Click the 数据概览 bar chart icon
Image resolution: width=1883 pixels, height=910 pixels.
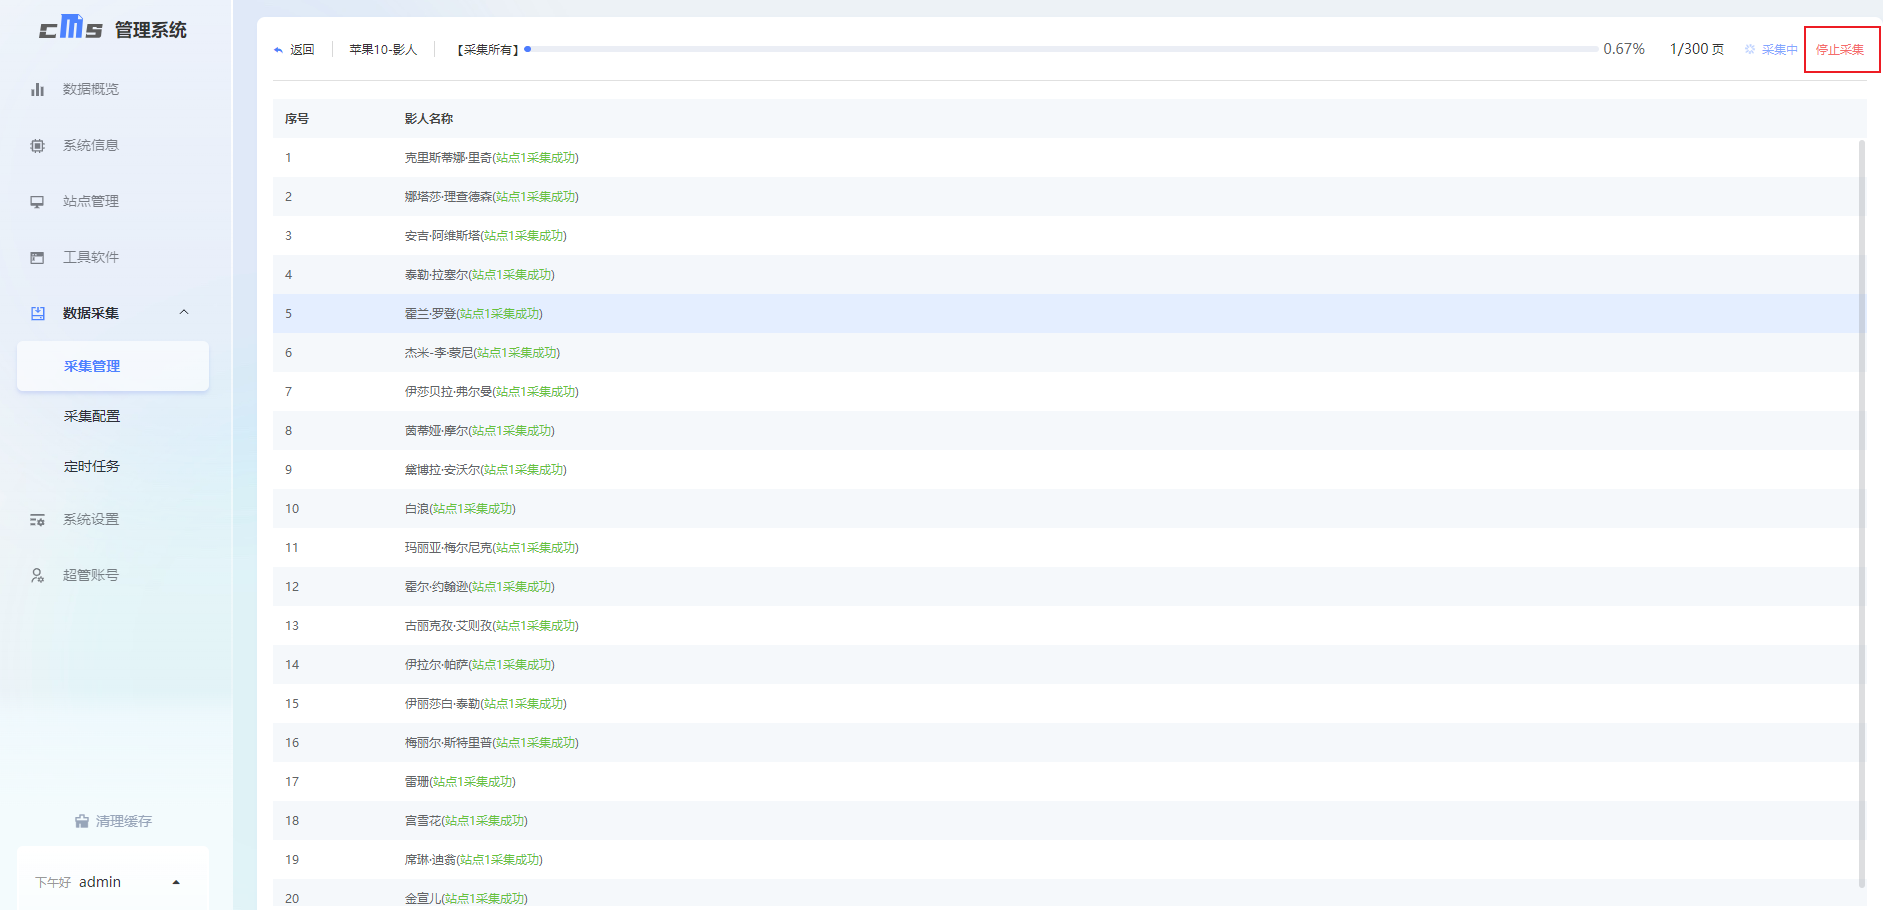37,89
